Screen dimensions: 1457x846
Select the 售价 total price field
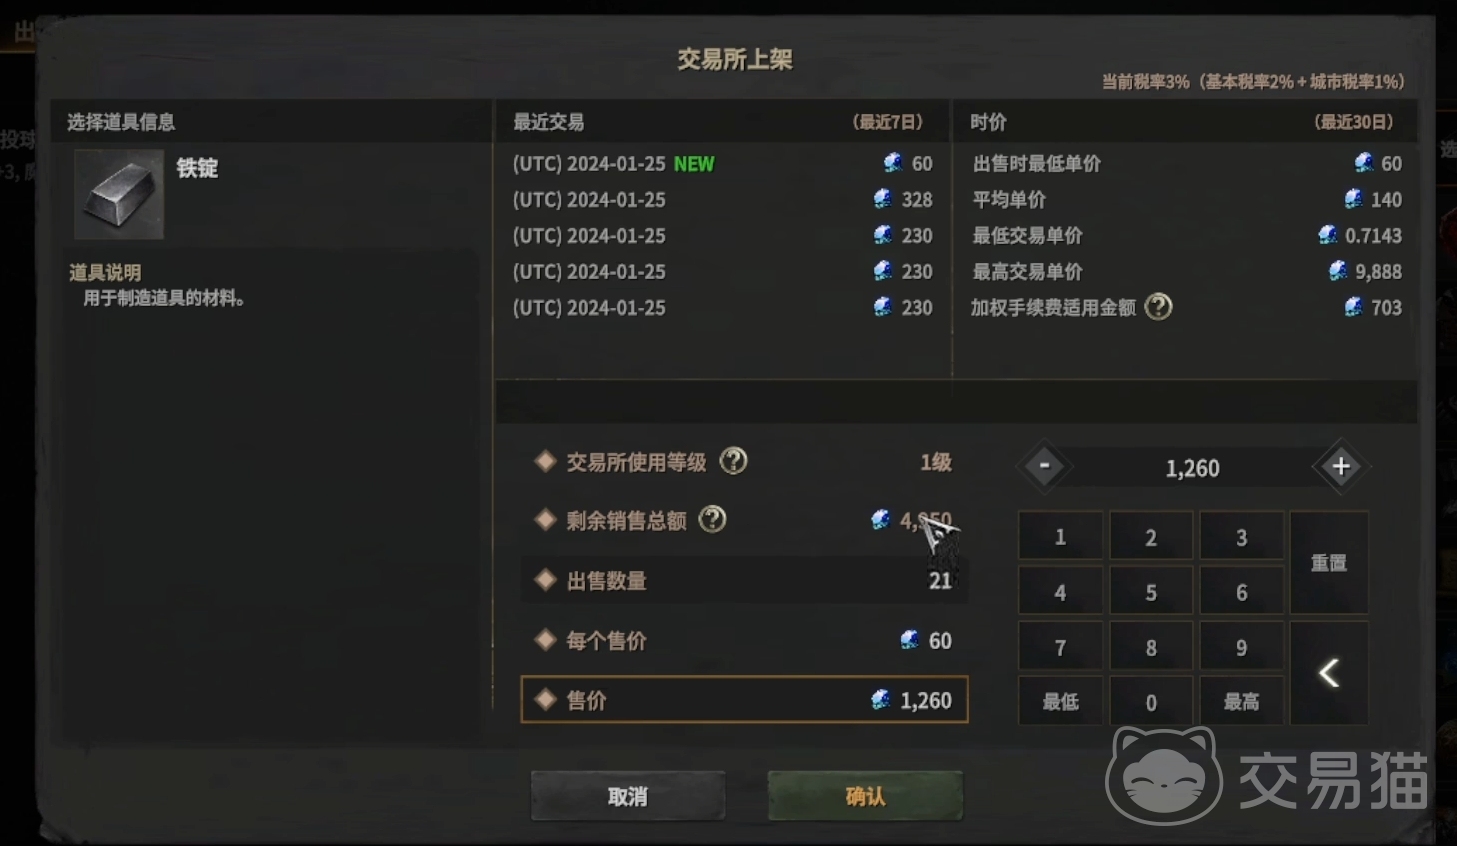(x=744, y=700)
